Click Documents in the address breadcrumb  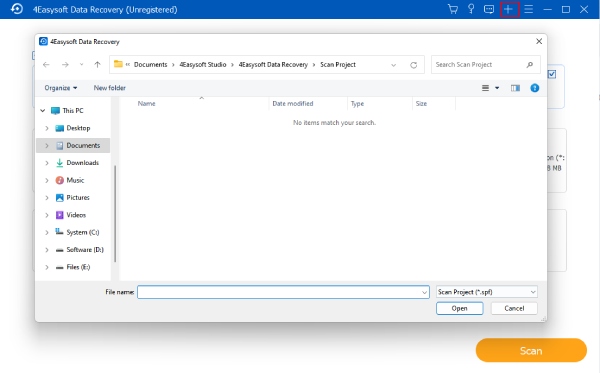[x=150, y=65]
